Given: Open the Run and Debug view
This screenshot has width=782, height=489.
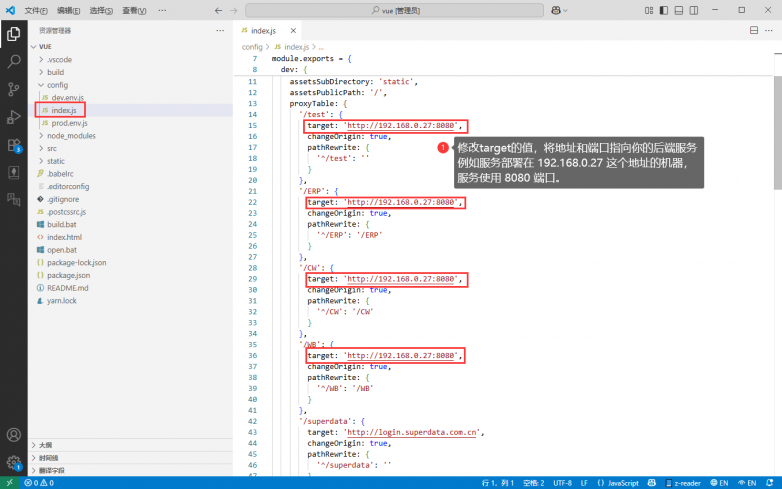Looking at the screenshot, I should (x=14, y=118).
